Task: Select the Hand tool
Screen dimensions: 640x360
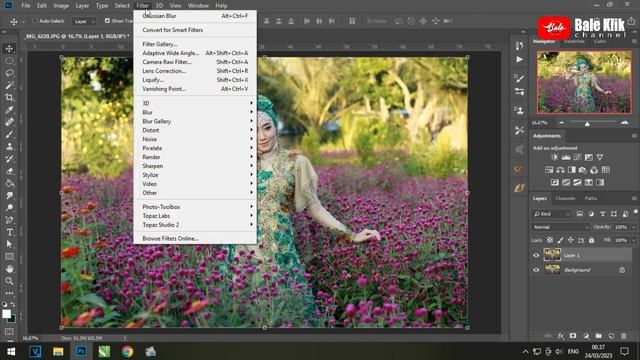Action: coord(9,269)
